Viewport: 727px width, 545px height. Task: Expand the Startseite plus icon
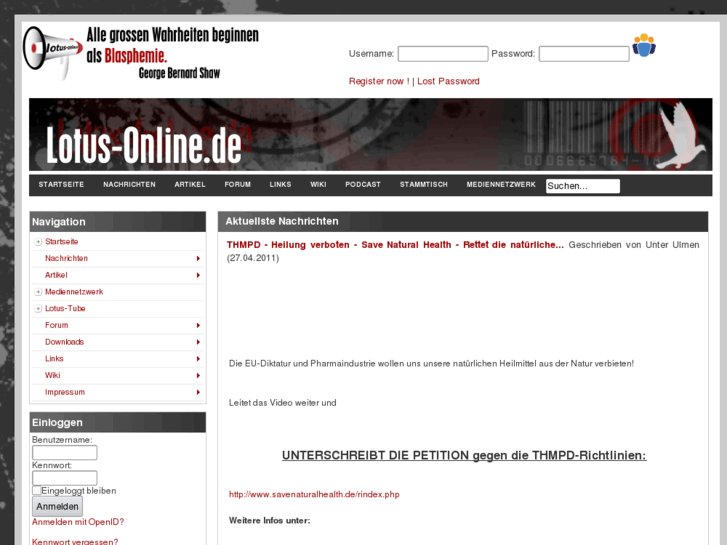point(38,242)
